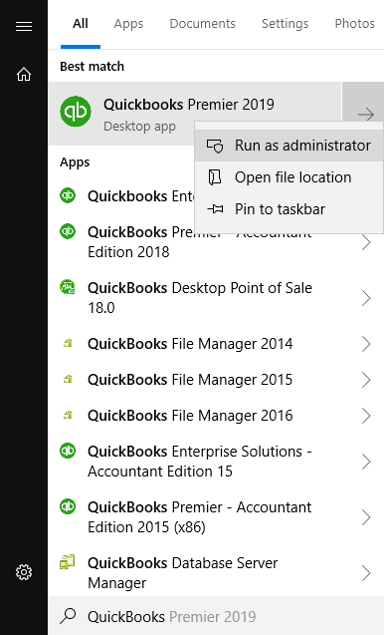
Task: Expand File Manager 2014 chevron
Action: [x=366, y=344]
